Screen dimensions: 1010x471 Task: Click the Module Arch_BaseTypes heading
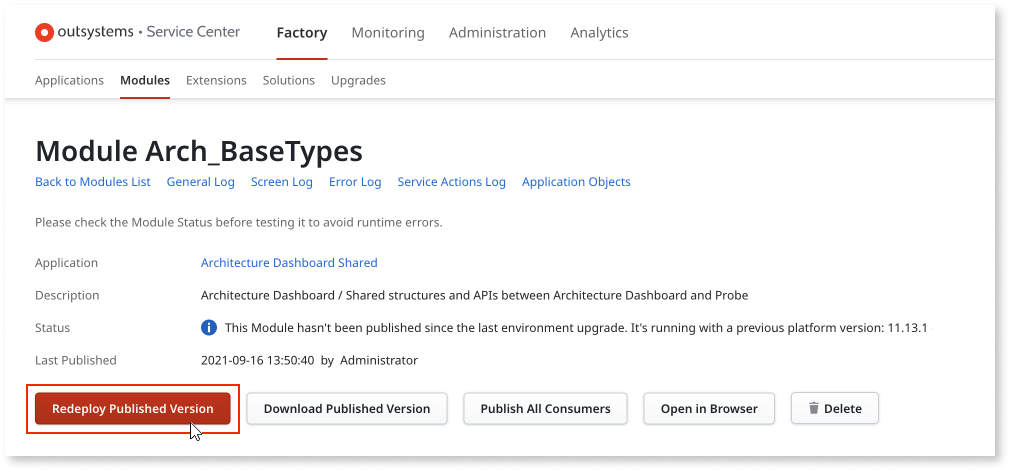[x=199, y=151]
